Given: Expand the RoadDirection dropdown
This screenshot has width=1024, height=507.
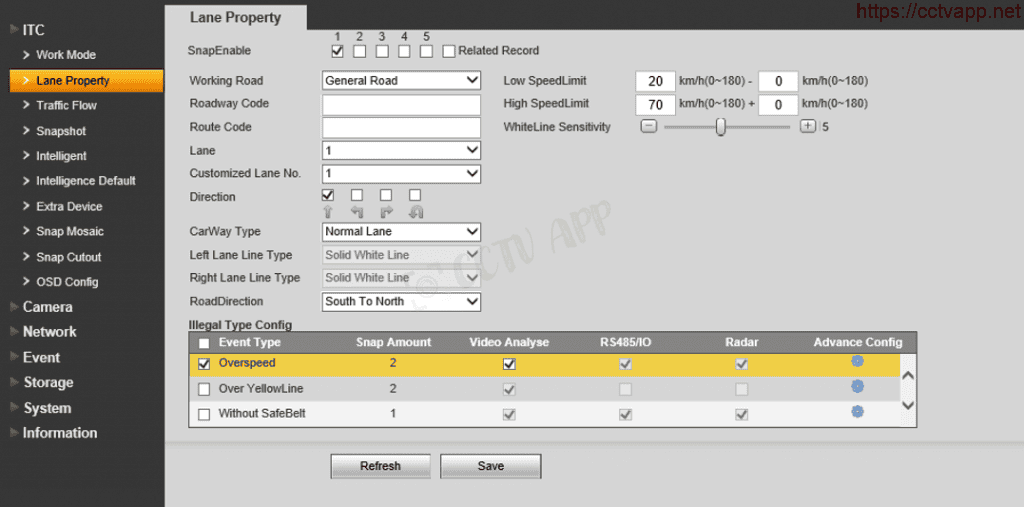Looking at the screenshot, I should coord(401,301).
